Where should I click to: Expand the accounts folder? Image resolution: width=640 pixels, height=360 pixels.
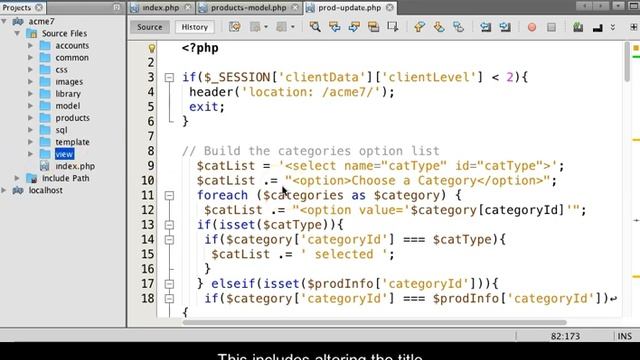(31, 45)
